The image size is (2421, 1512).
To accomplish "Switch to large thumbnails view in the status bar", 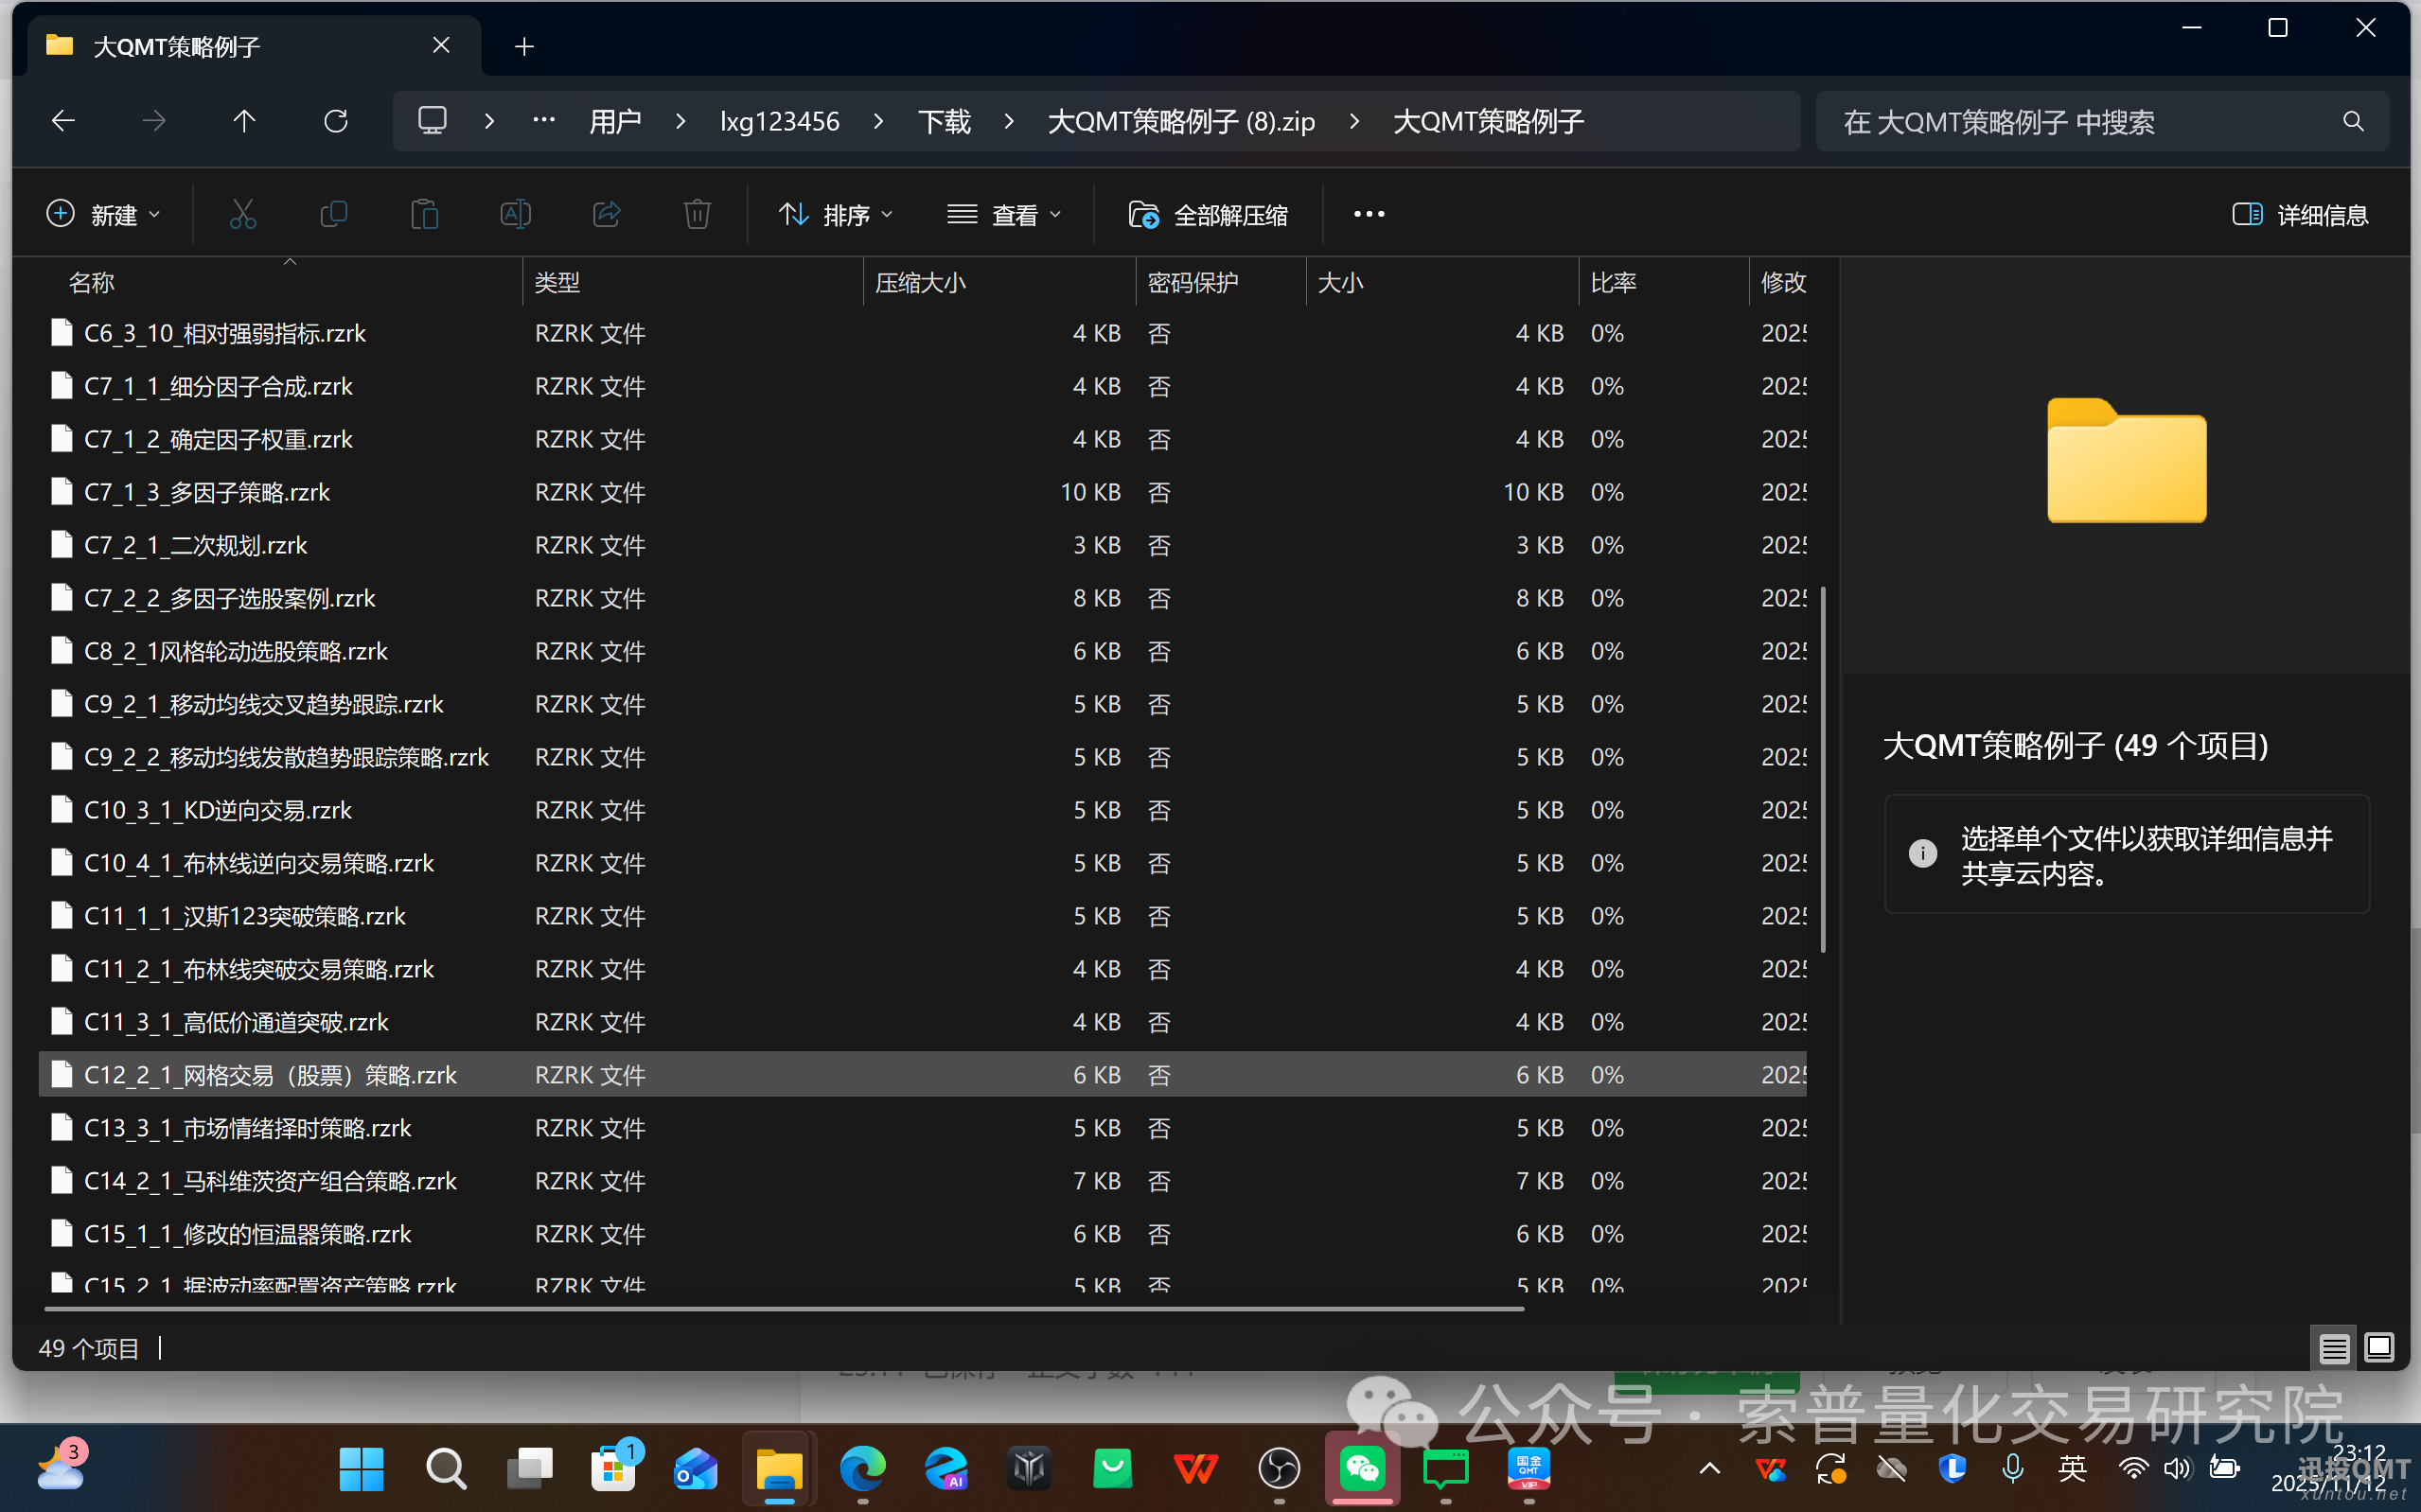I will pos(2379,1348).
